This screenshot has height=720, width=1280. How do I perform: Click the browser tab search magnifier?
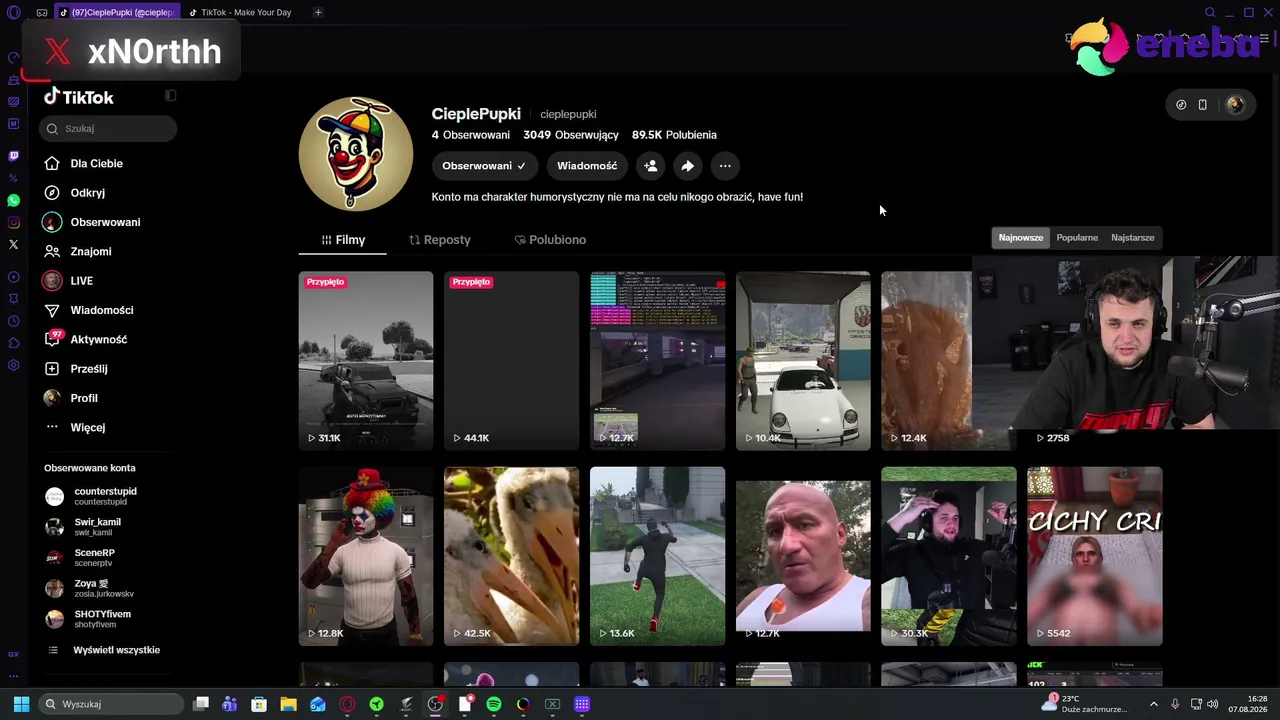click(1210, 12)
